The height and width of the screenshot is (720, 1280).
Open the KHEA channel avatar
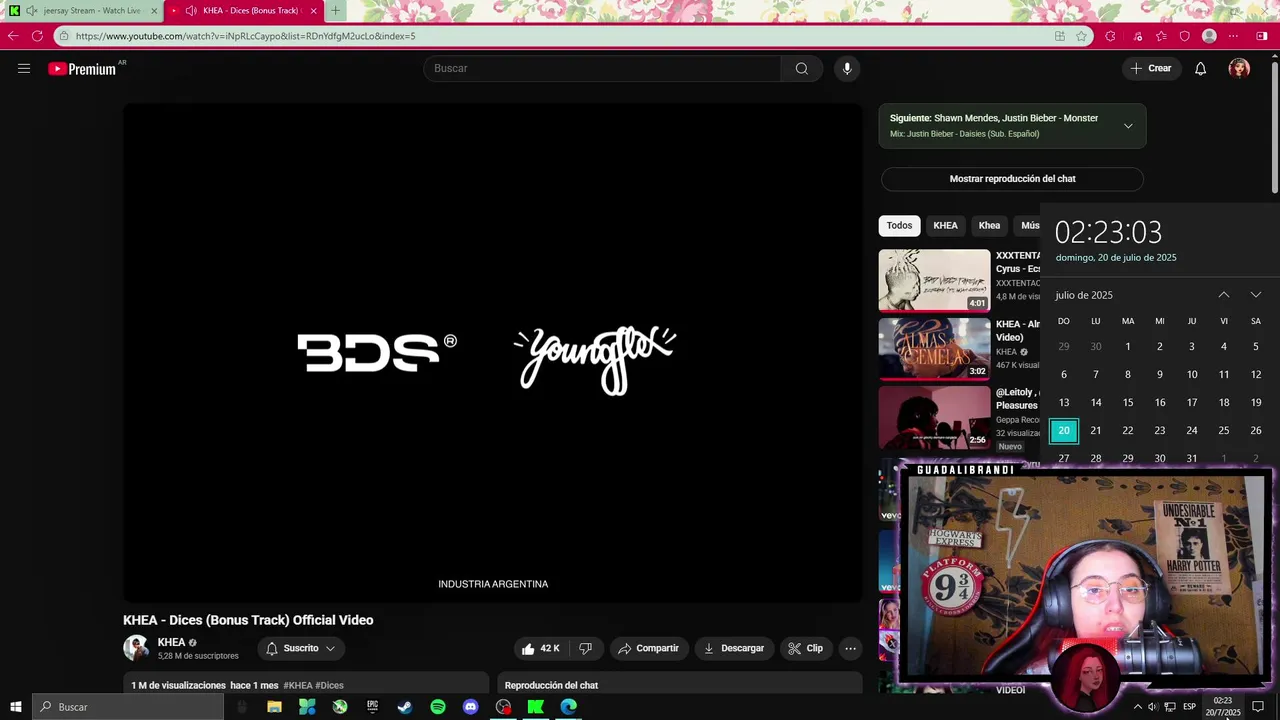[x=136, y=648]
